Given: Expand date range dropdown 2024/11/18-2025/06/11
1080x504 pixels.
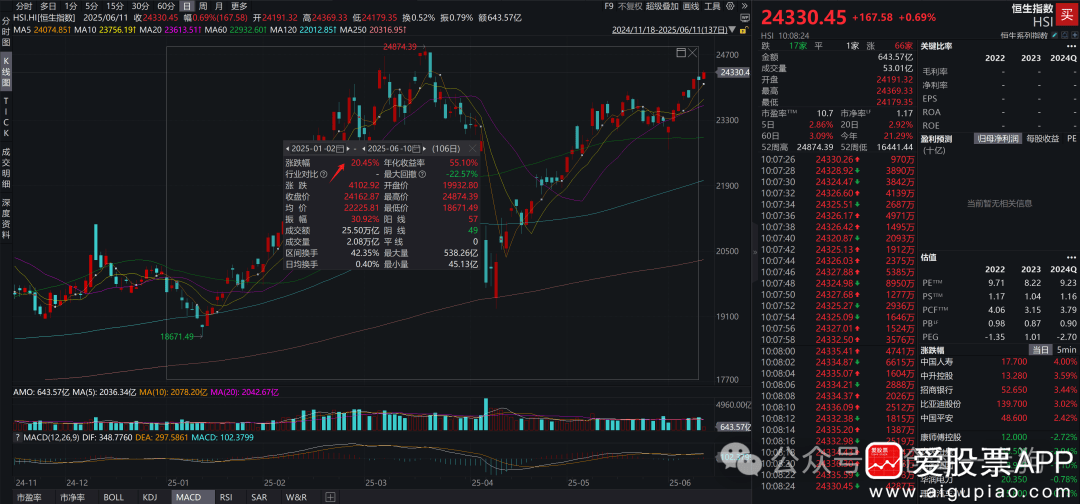Looking at the screenshot, I should click(731, 30).
